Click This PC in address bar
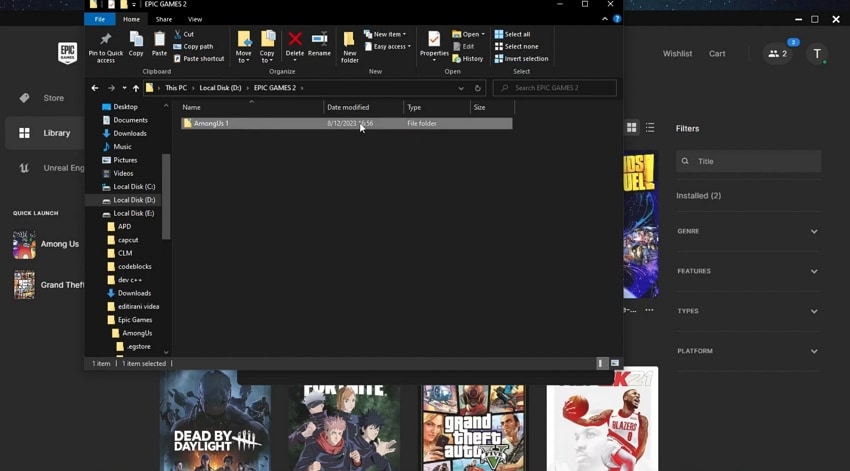The image size is (850, 471). tap(176, 88)
